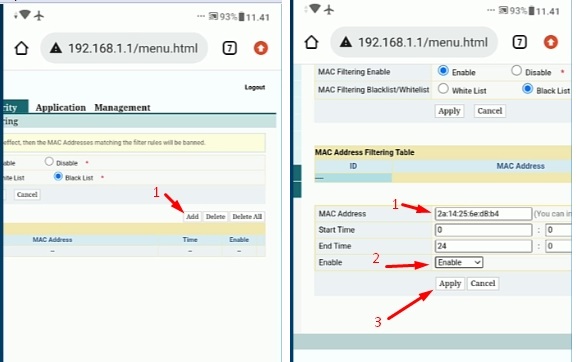Tap battery icon in left status bar
The height and width of the screenshot is (362, 578).
(241, 17)
